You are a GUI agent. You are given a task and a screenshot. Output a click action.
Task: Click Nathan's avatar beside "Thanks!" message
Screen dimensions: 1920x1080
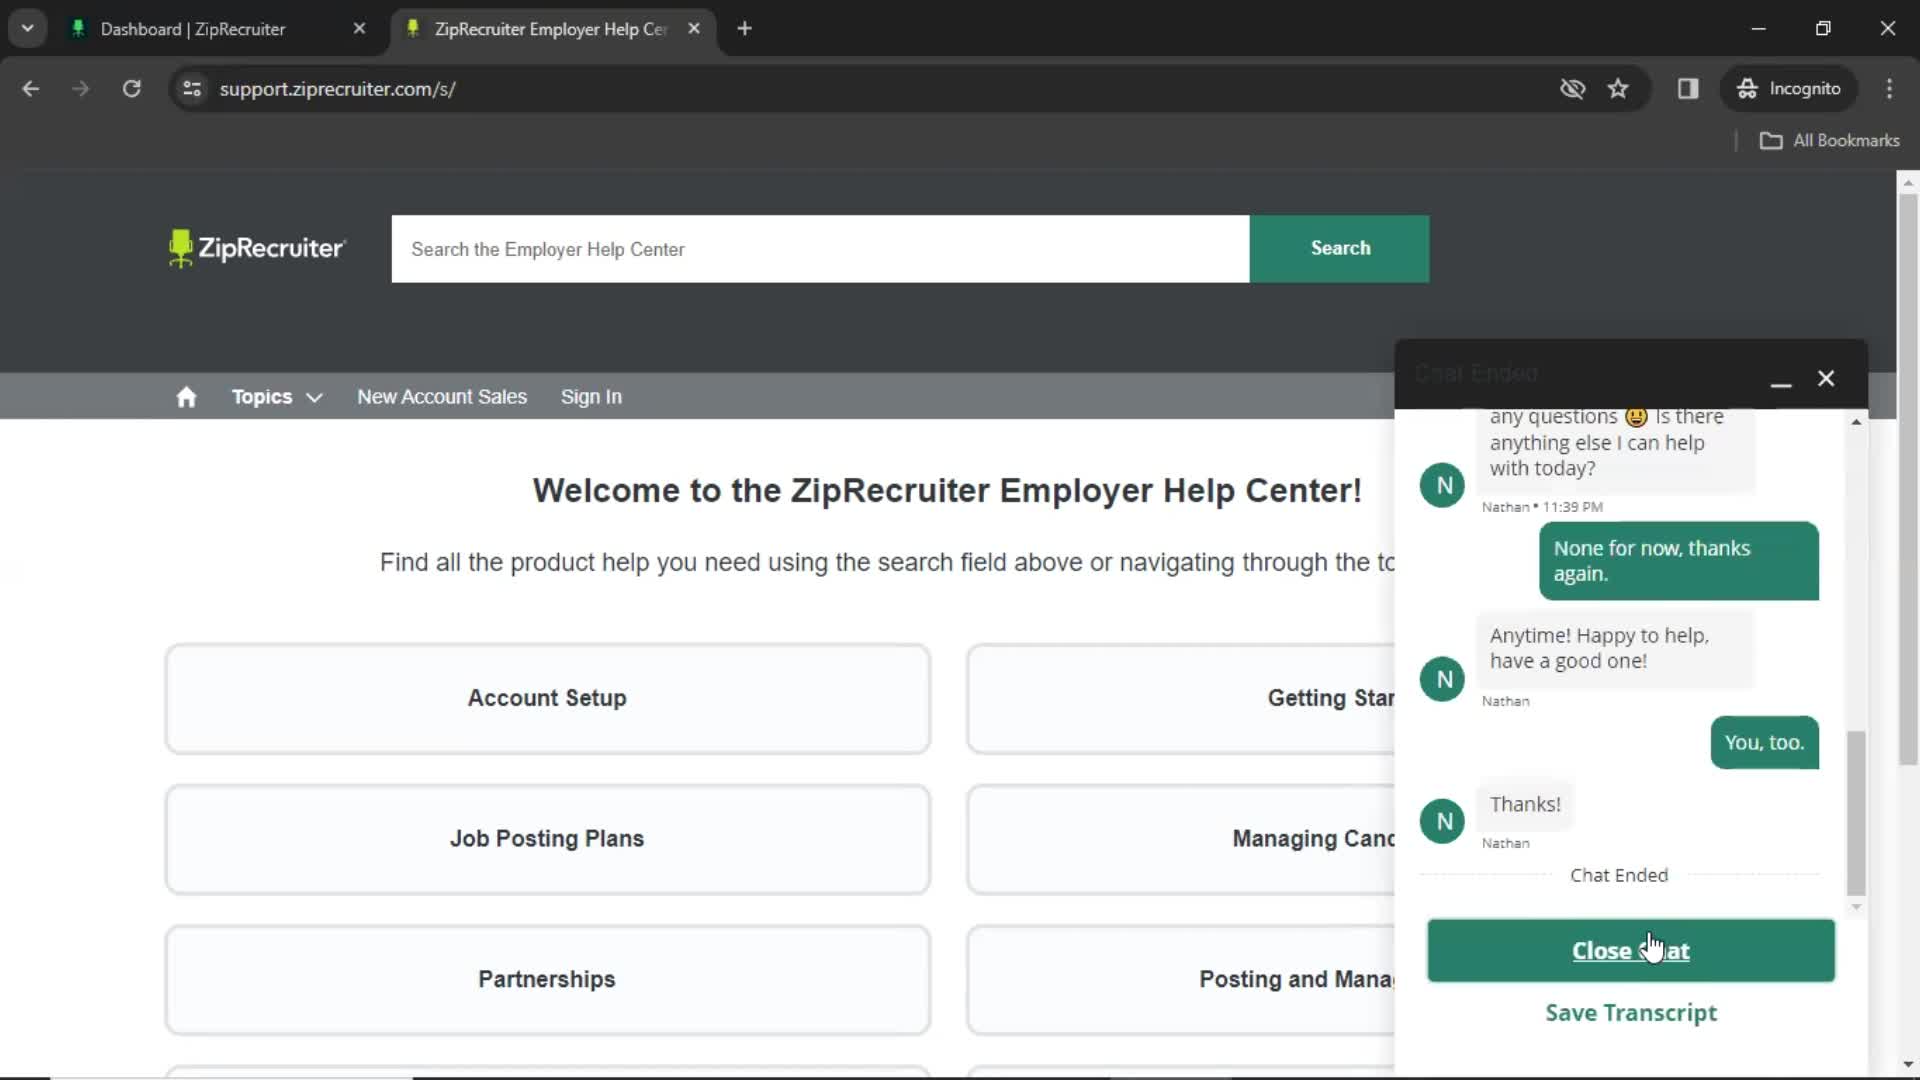[1442, 821]
